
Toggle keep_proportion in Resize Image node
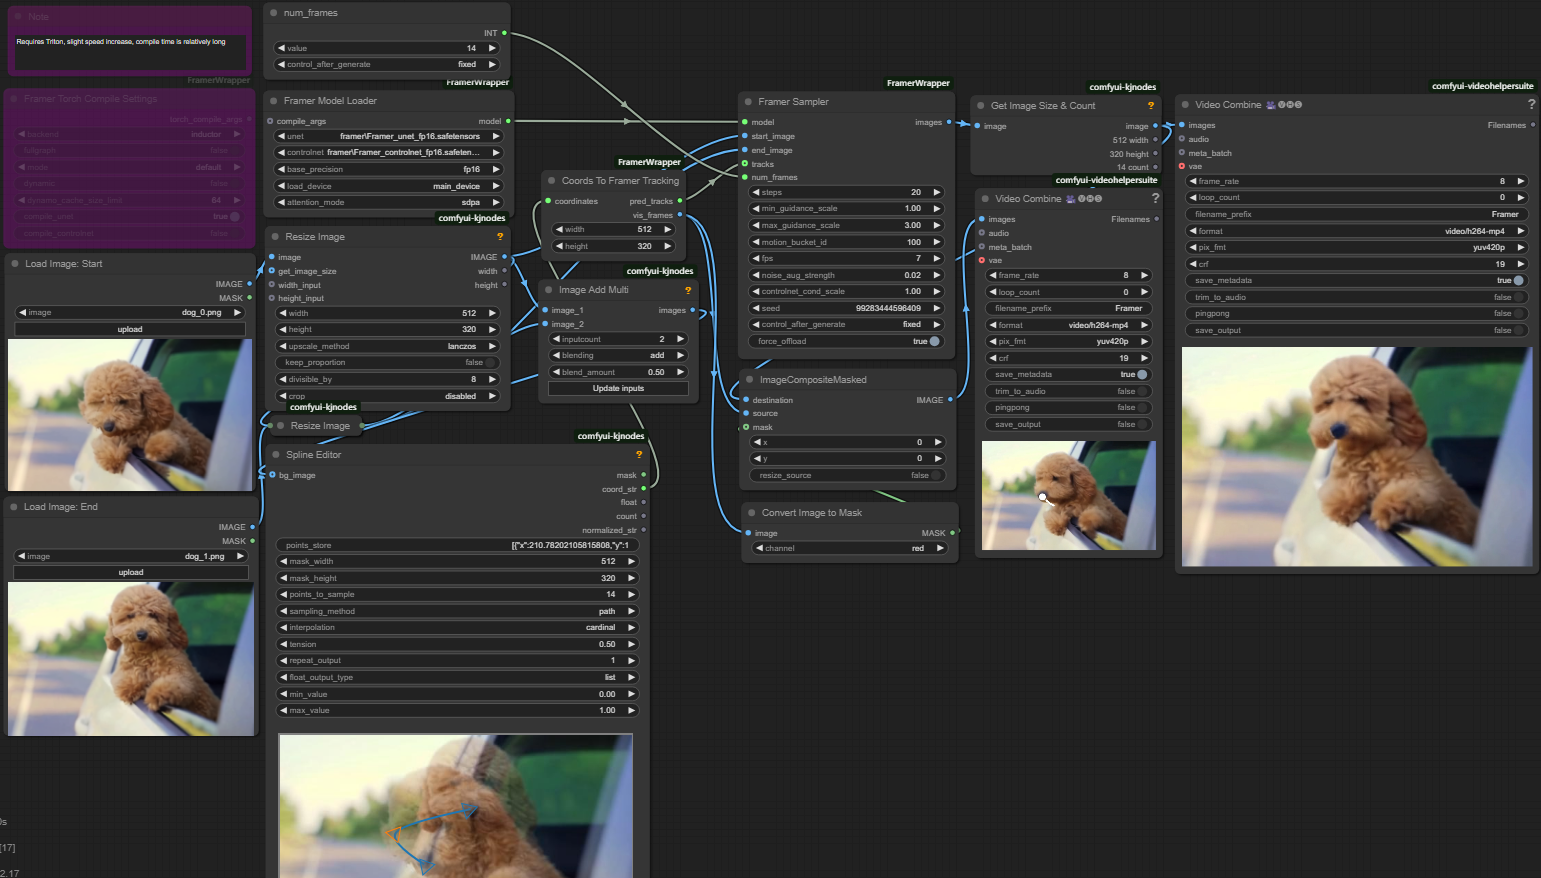(387, 362)
